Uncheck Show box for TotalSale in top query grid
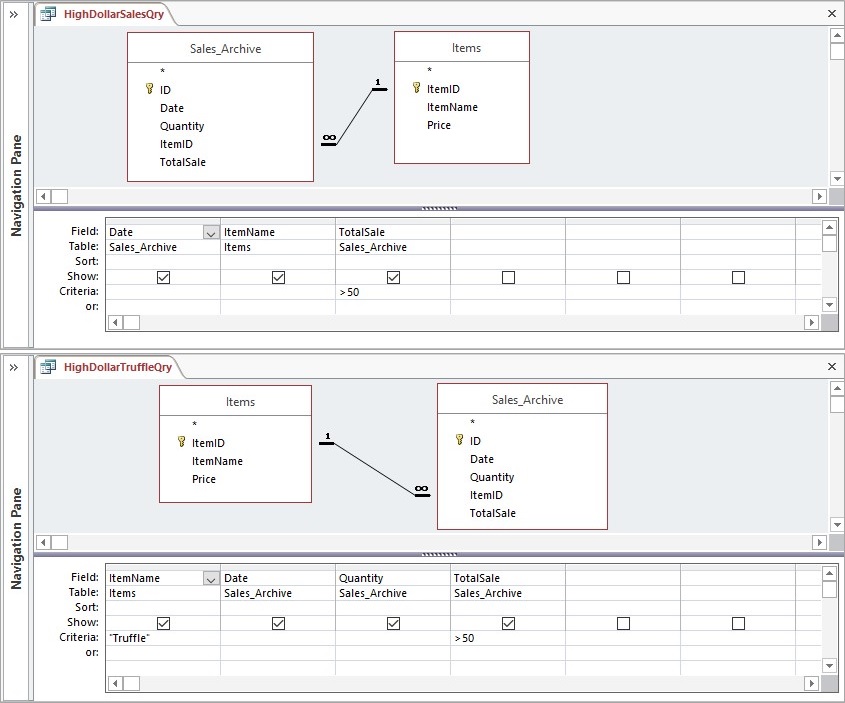Image resolution: width=845 pixels, height=703 pixels. click(393, 277)
